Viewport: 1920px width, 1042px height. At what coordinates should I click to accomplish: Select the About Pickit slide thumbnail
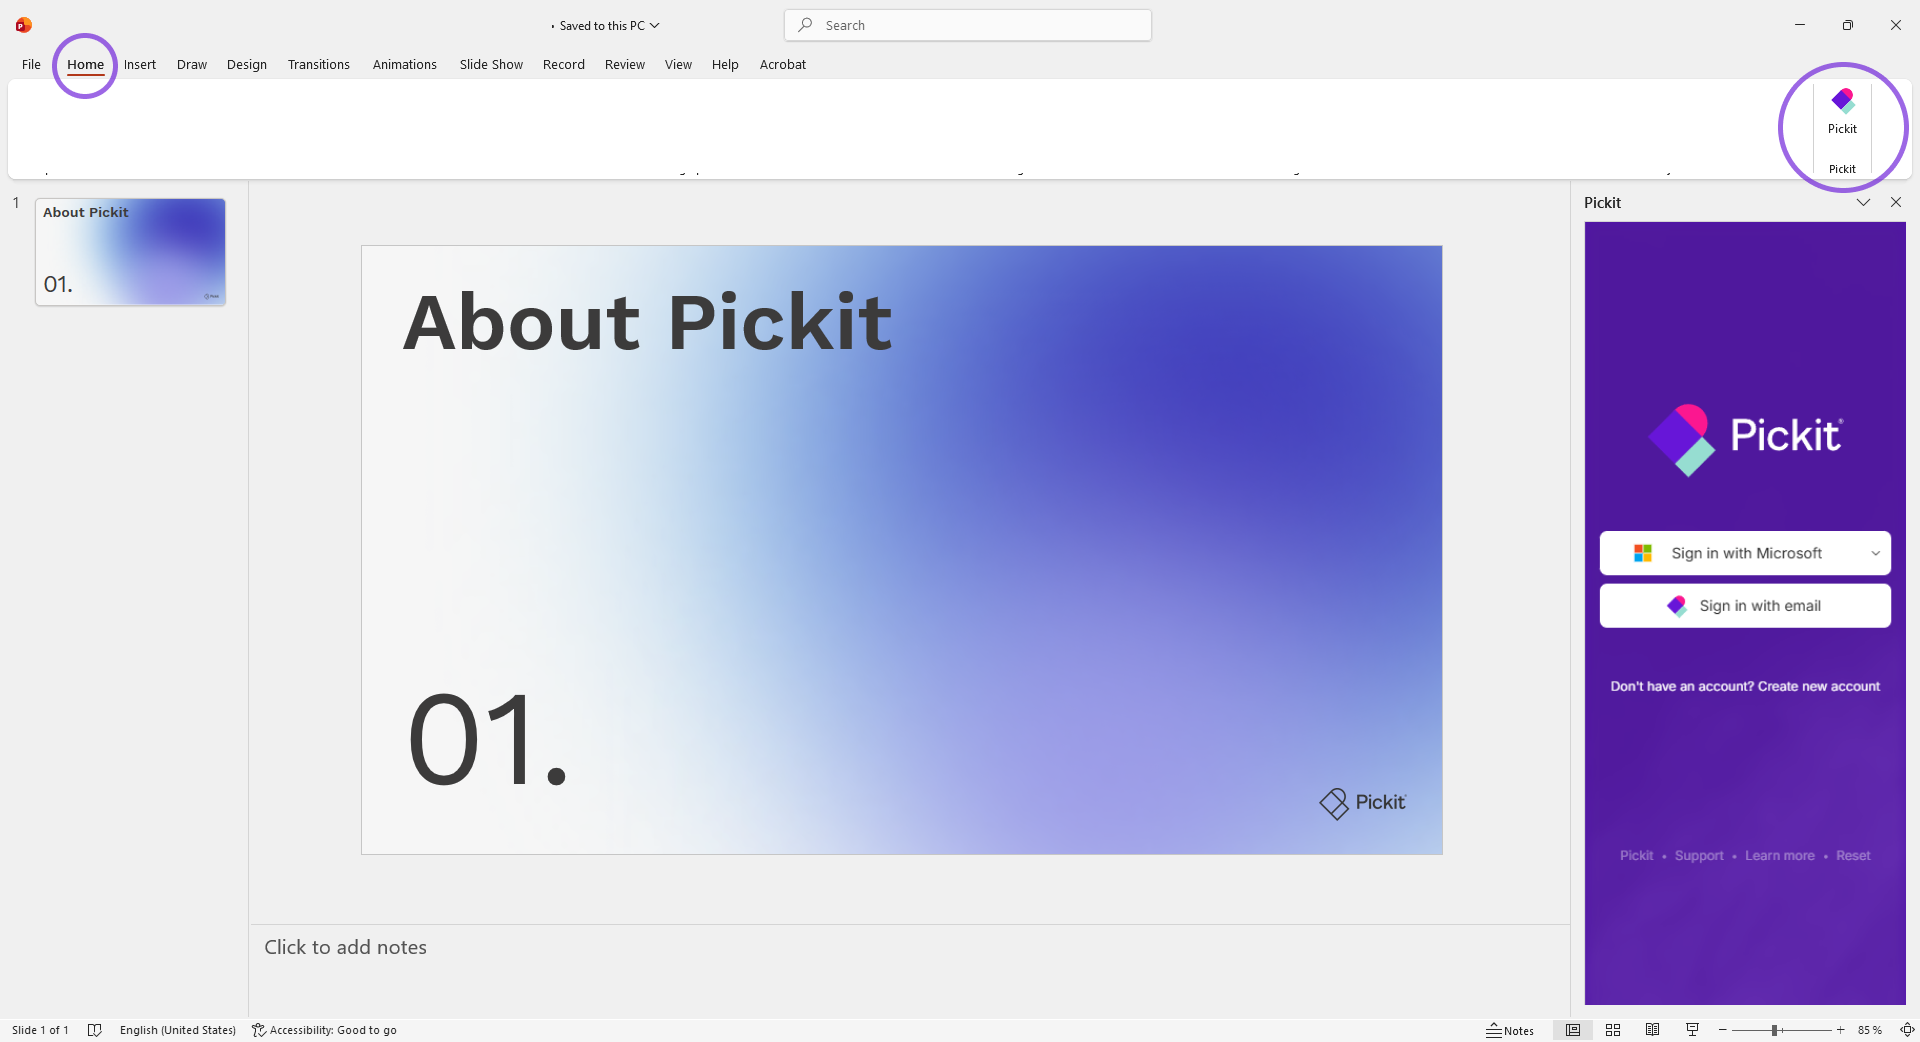coord(129,252)
